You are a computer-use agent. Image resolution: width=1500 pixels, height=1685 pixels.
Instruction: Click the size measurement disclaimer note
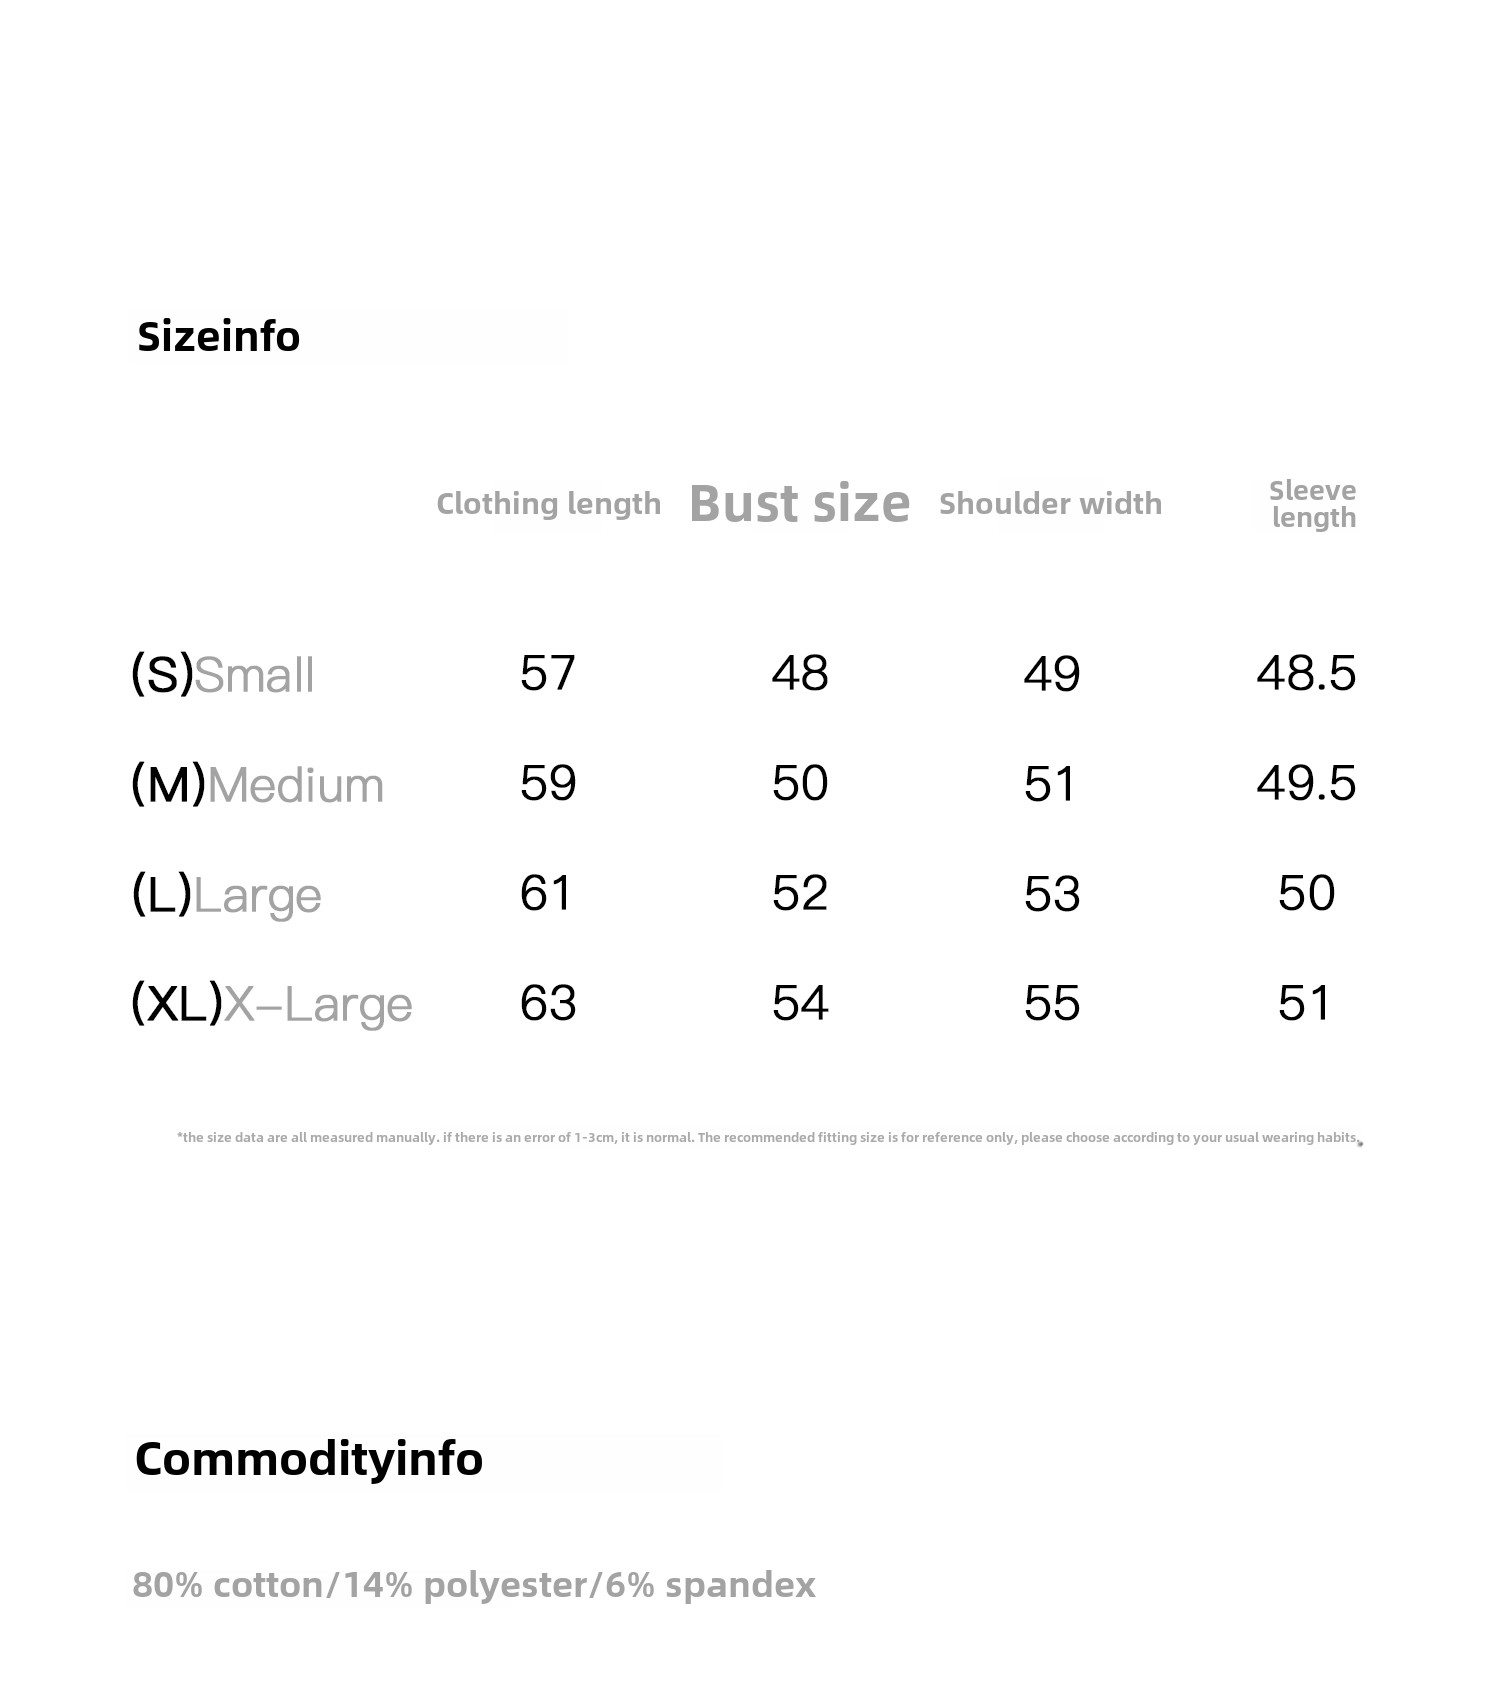tap(768, 1138)
